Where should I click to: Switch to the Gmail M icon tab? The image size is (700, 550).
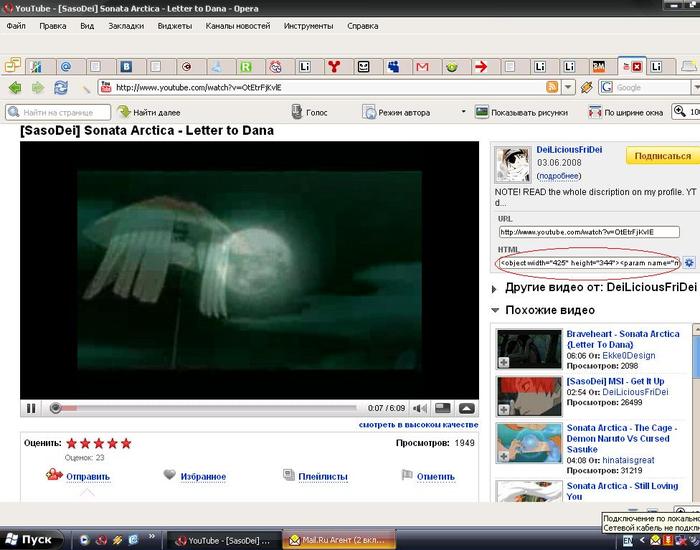pyautogui.click(x=422, y=67)
